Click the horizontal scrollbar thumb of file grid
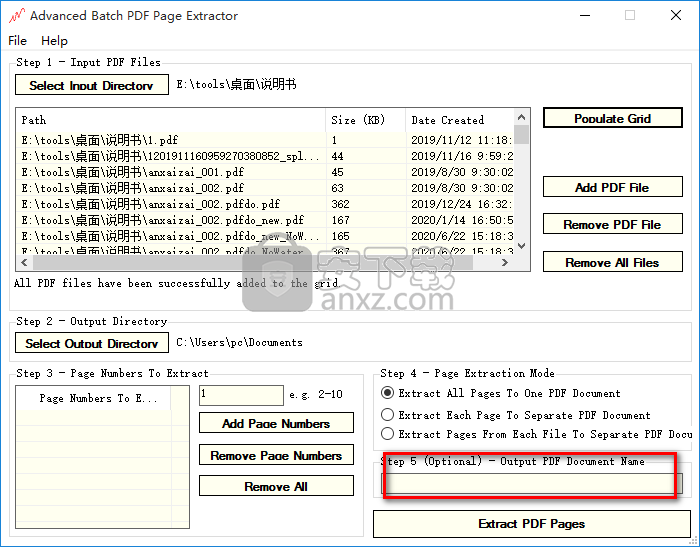The height and width of the screenshot is (547, 700). pos(253,263)
